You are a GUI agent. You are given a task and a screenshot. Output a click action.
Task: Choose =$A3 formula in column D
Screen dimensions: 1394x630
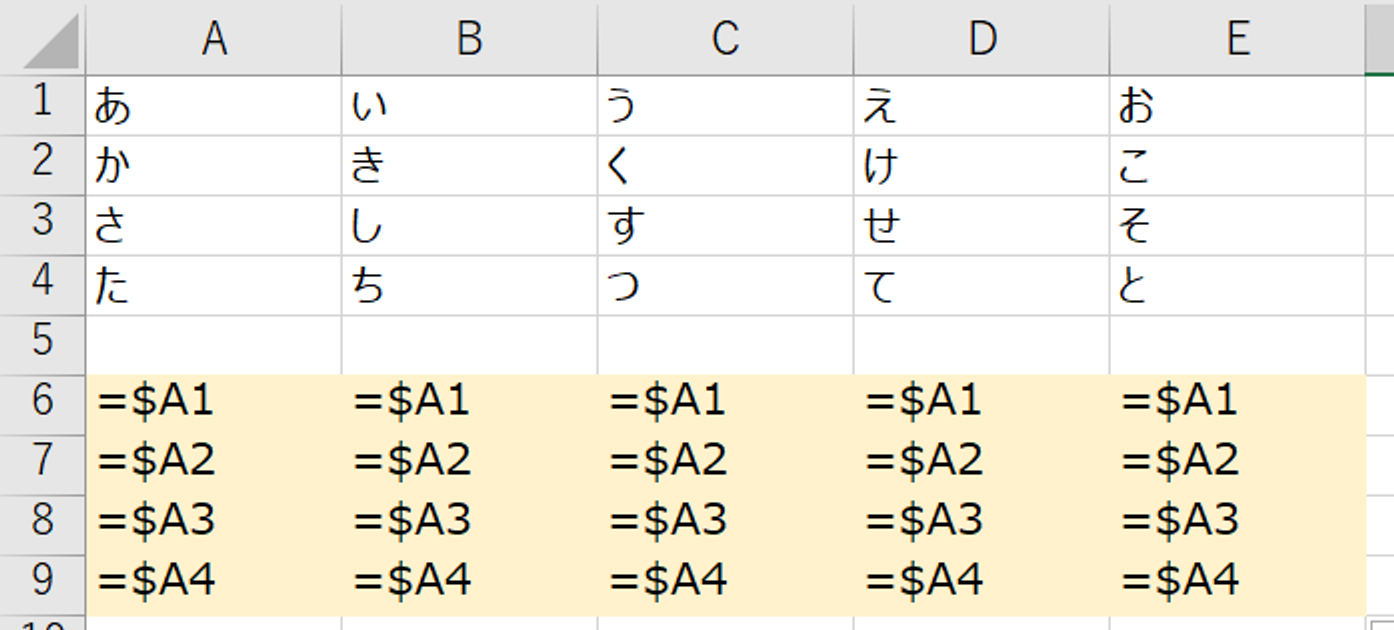click(982, 526)
